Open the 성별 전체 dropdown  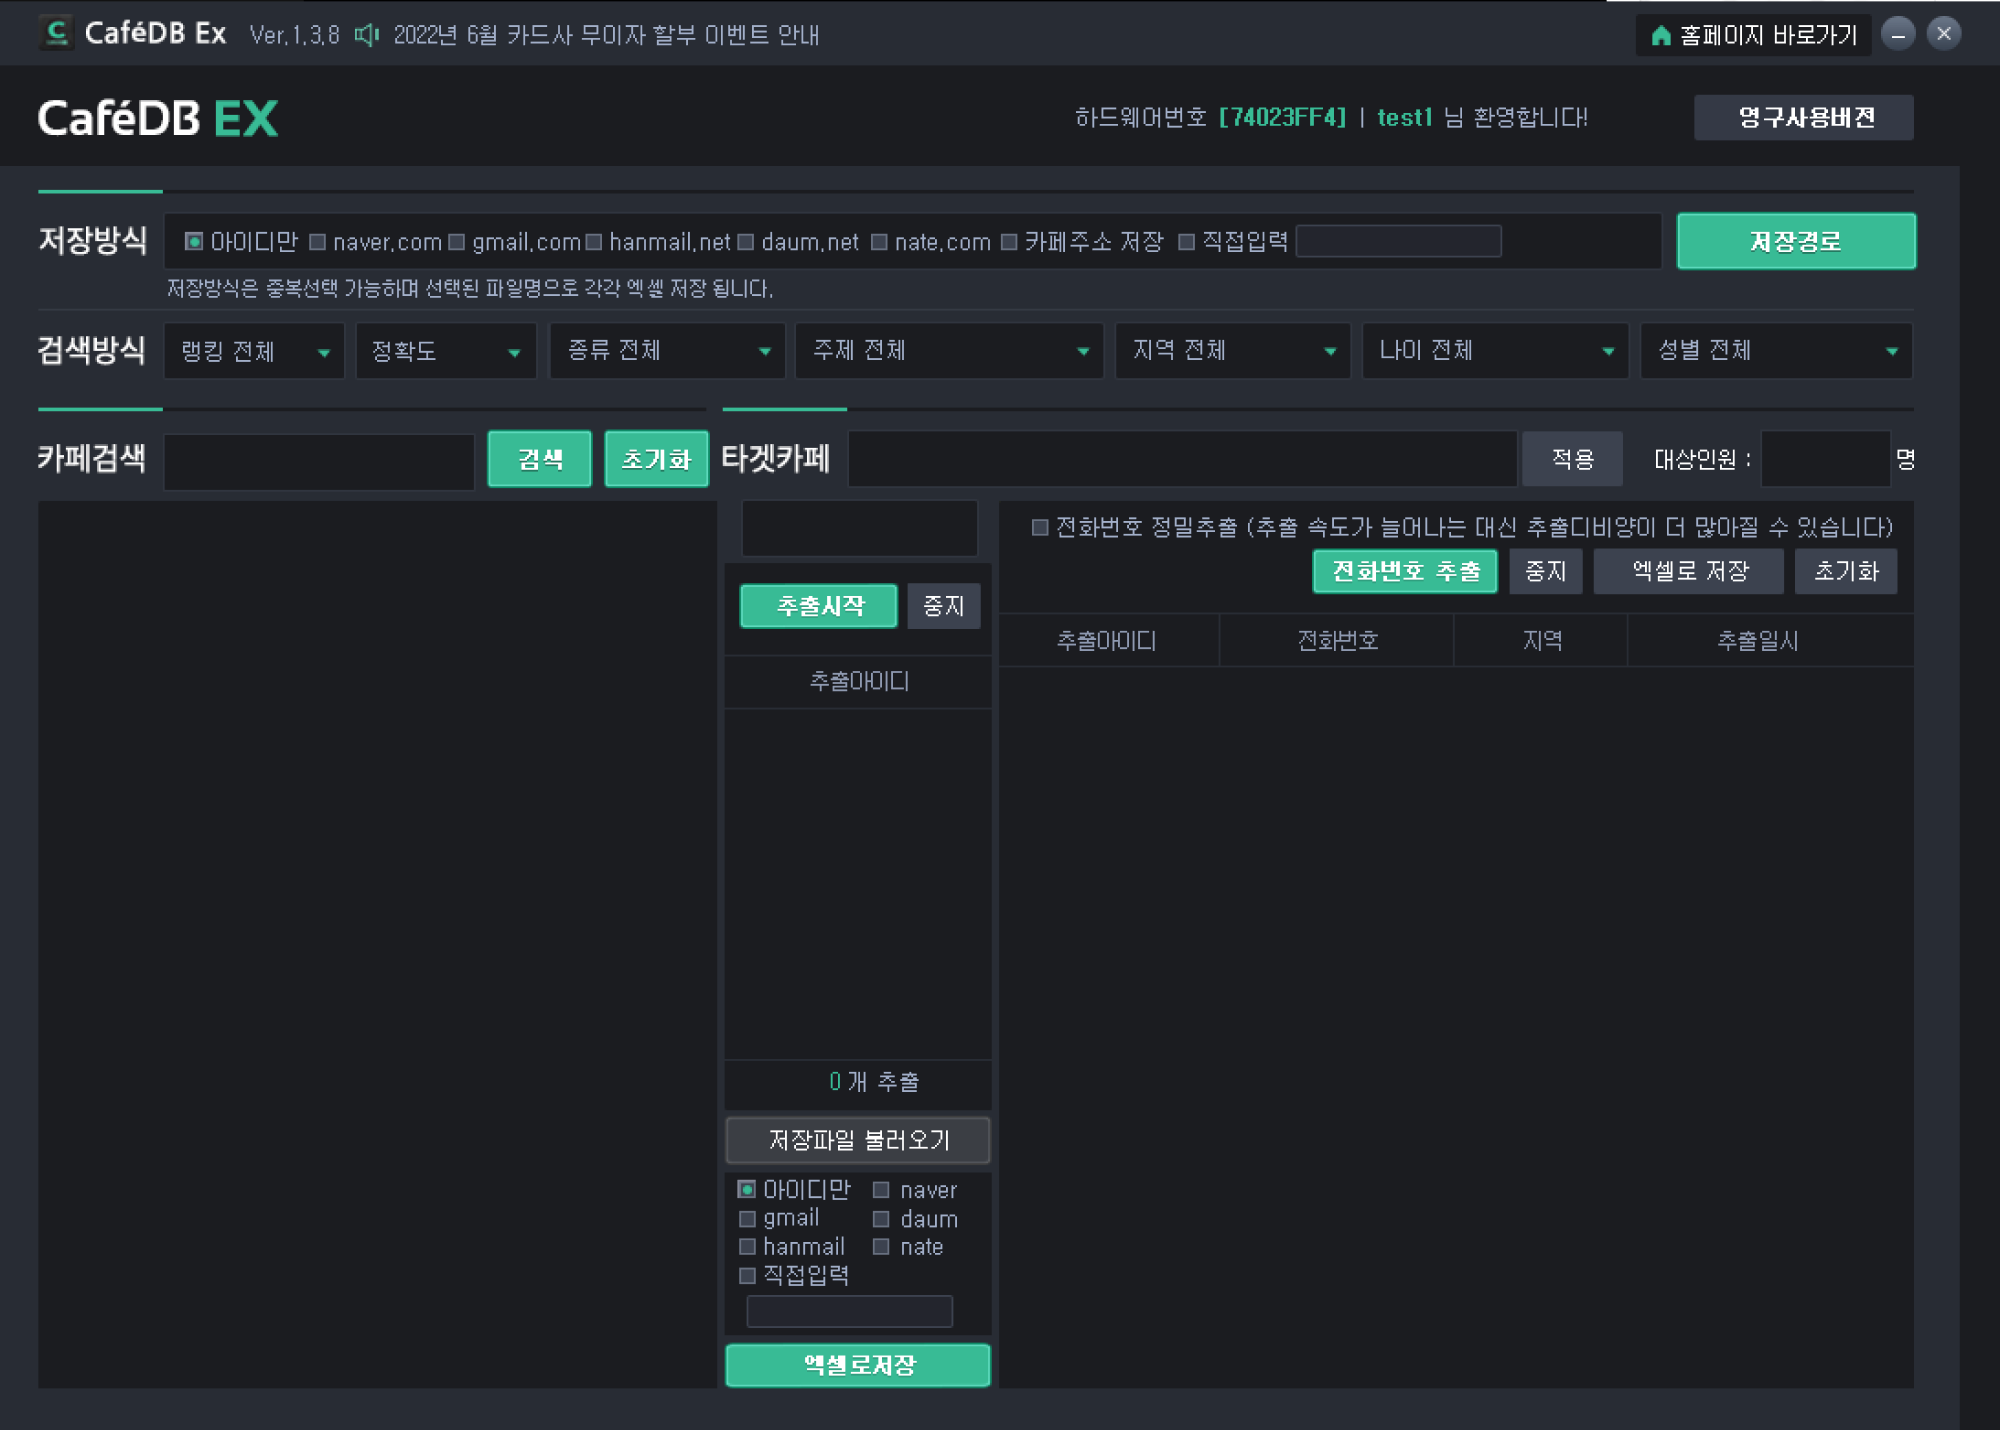[x=1776, y=351]
